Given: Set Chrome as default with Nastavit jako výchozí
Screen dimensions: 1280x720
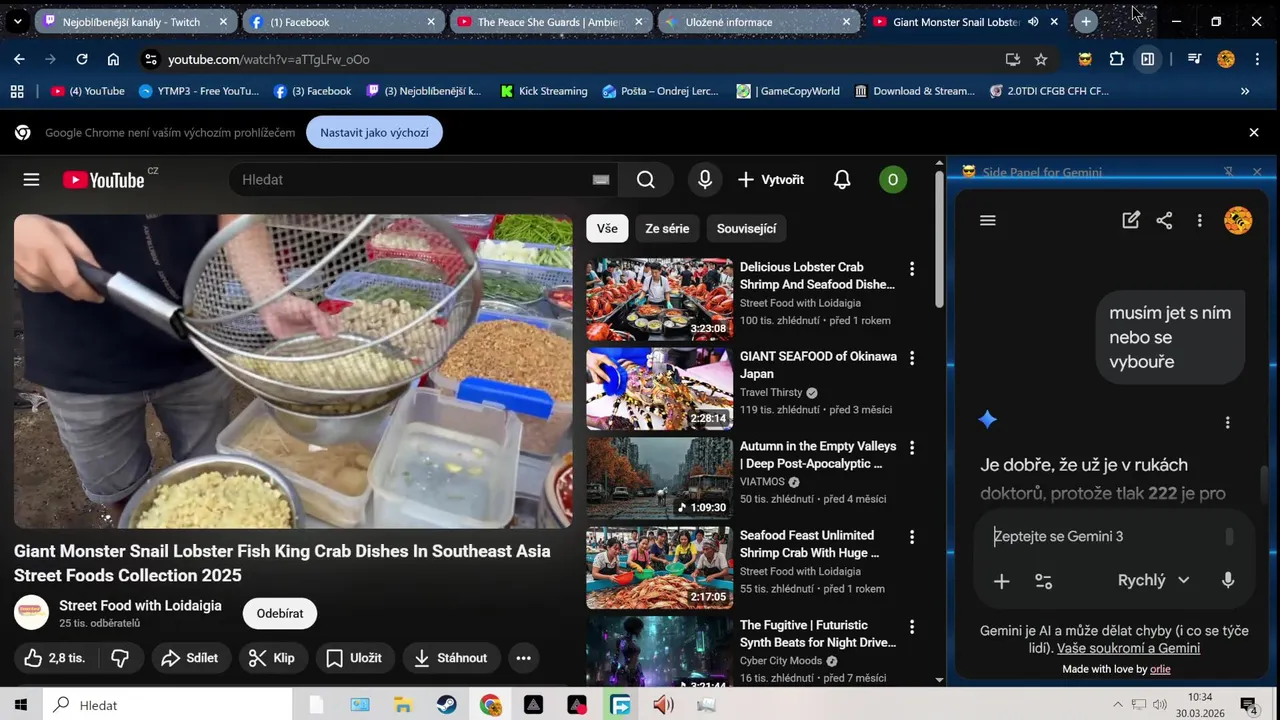Looking at the screenshot, I should 374,132.
